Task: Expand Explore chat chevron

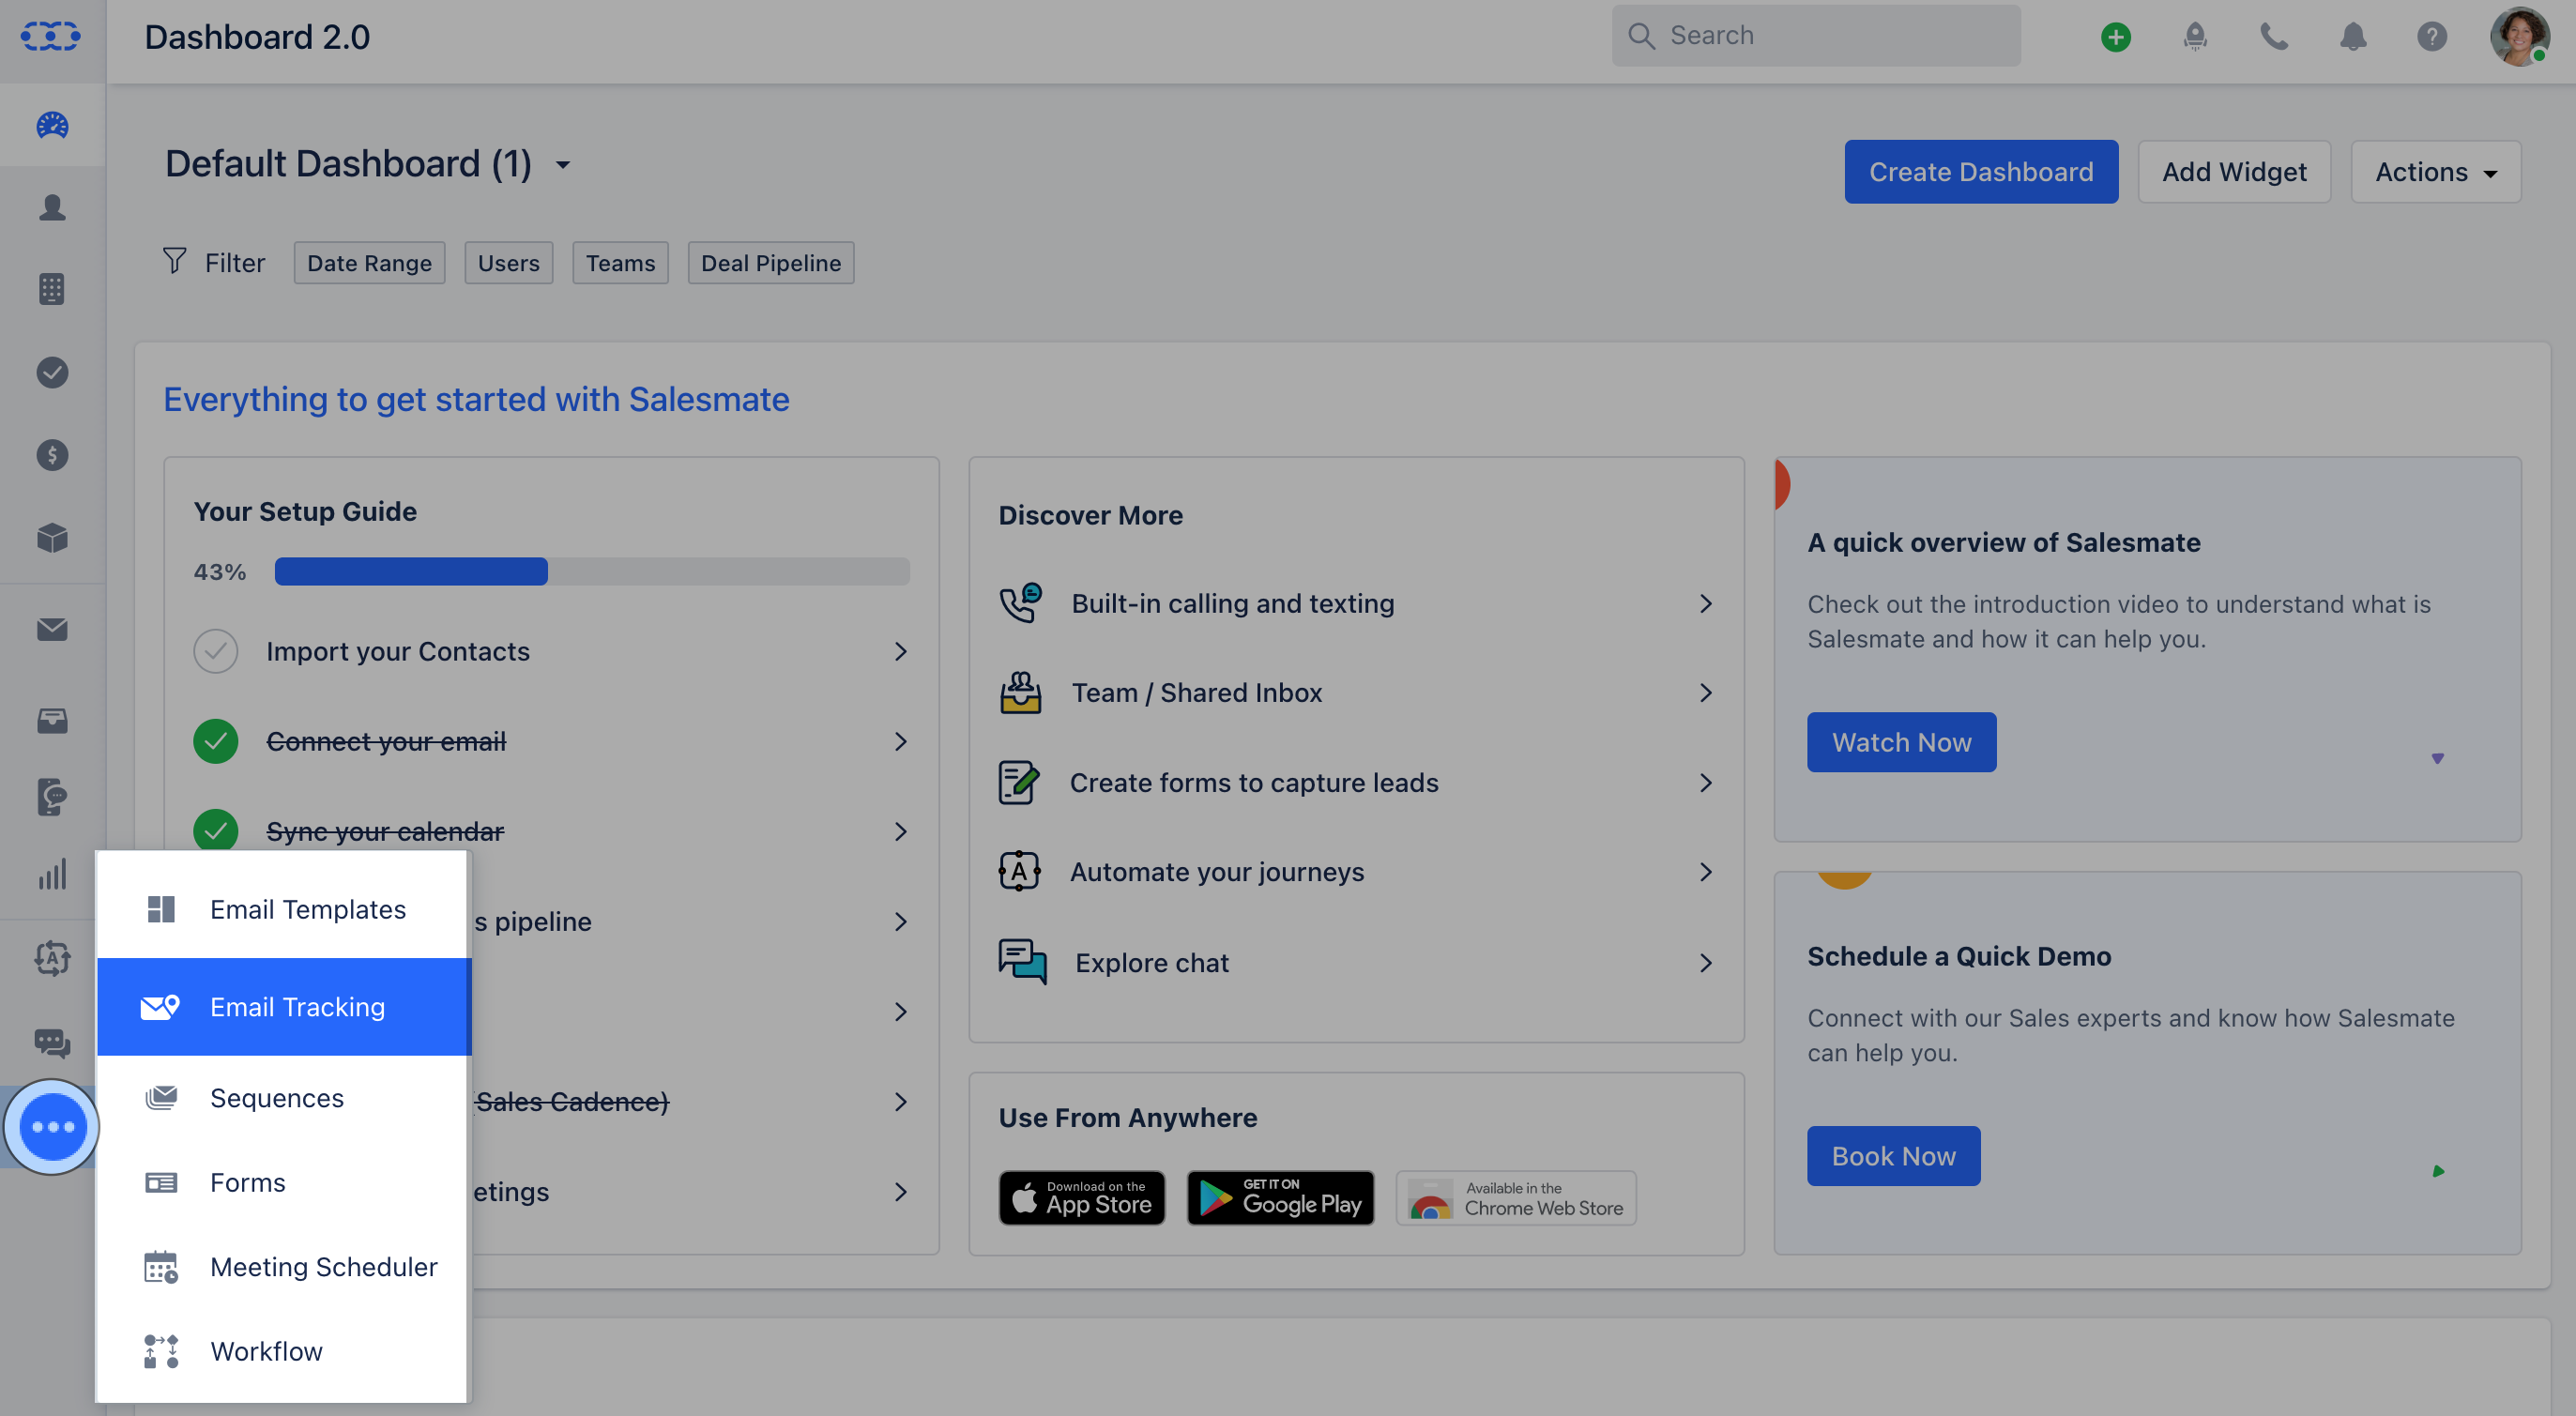Action: 1706,962
